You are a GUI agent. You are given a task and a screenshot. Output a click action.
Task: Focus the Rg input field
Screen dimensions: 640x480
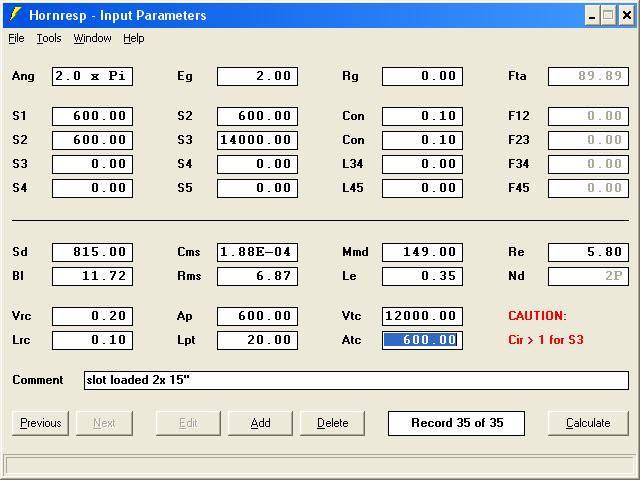[x=422, y=76]
